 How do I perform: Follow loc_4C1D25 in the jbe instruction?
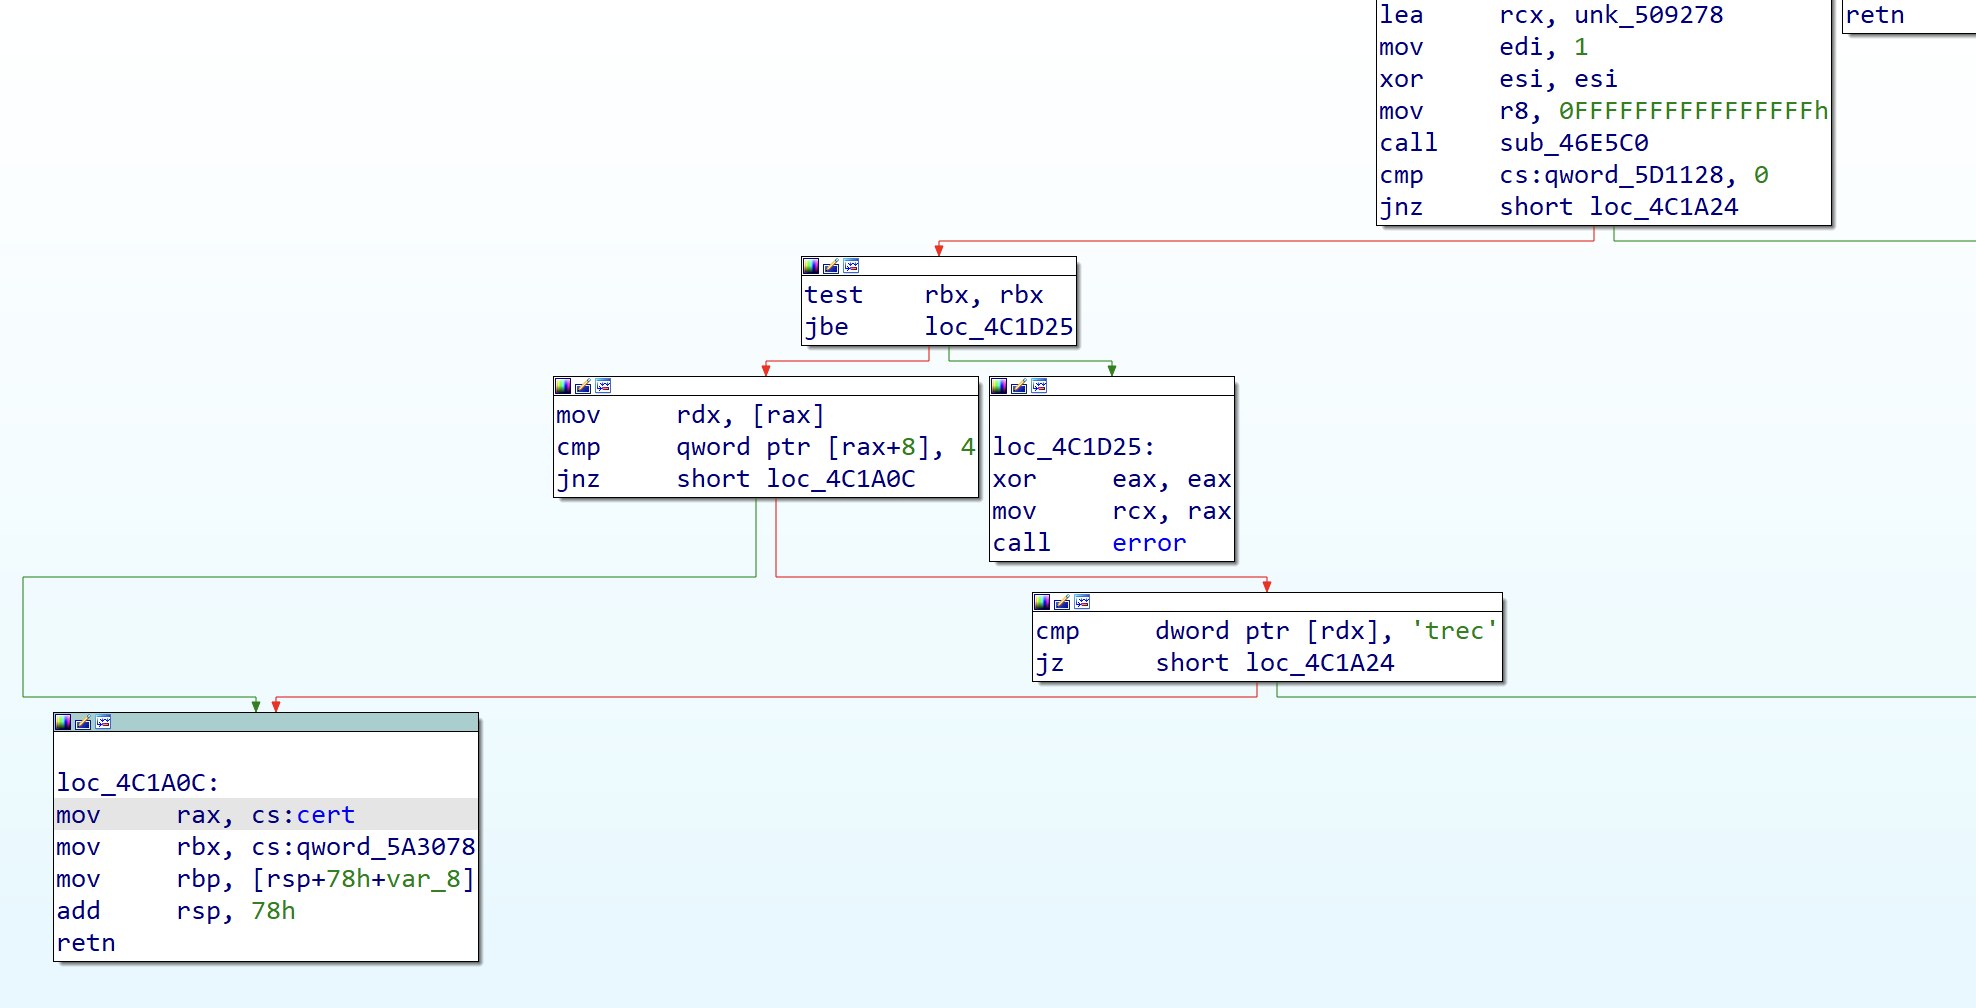(x=998, y=327)
